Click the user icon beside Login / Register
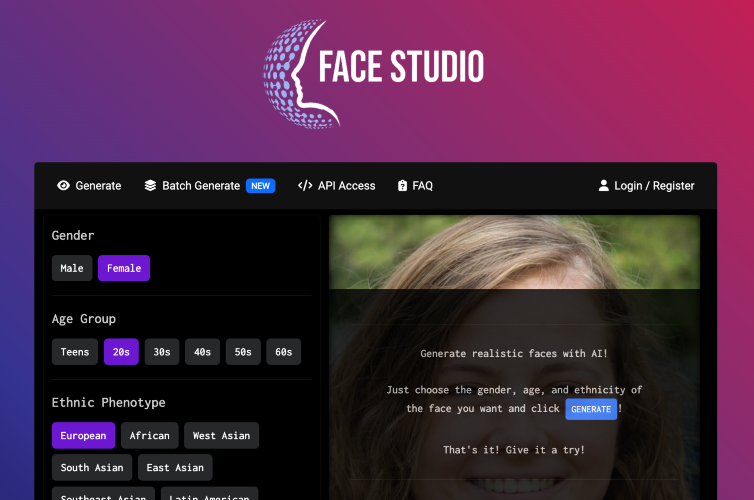 (603, 186)
